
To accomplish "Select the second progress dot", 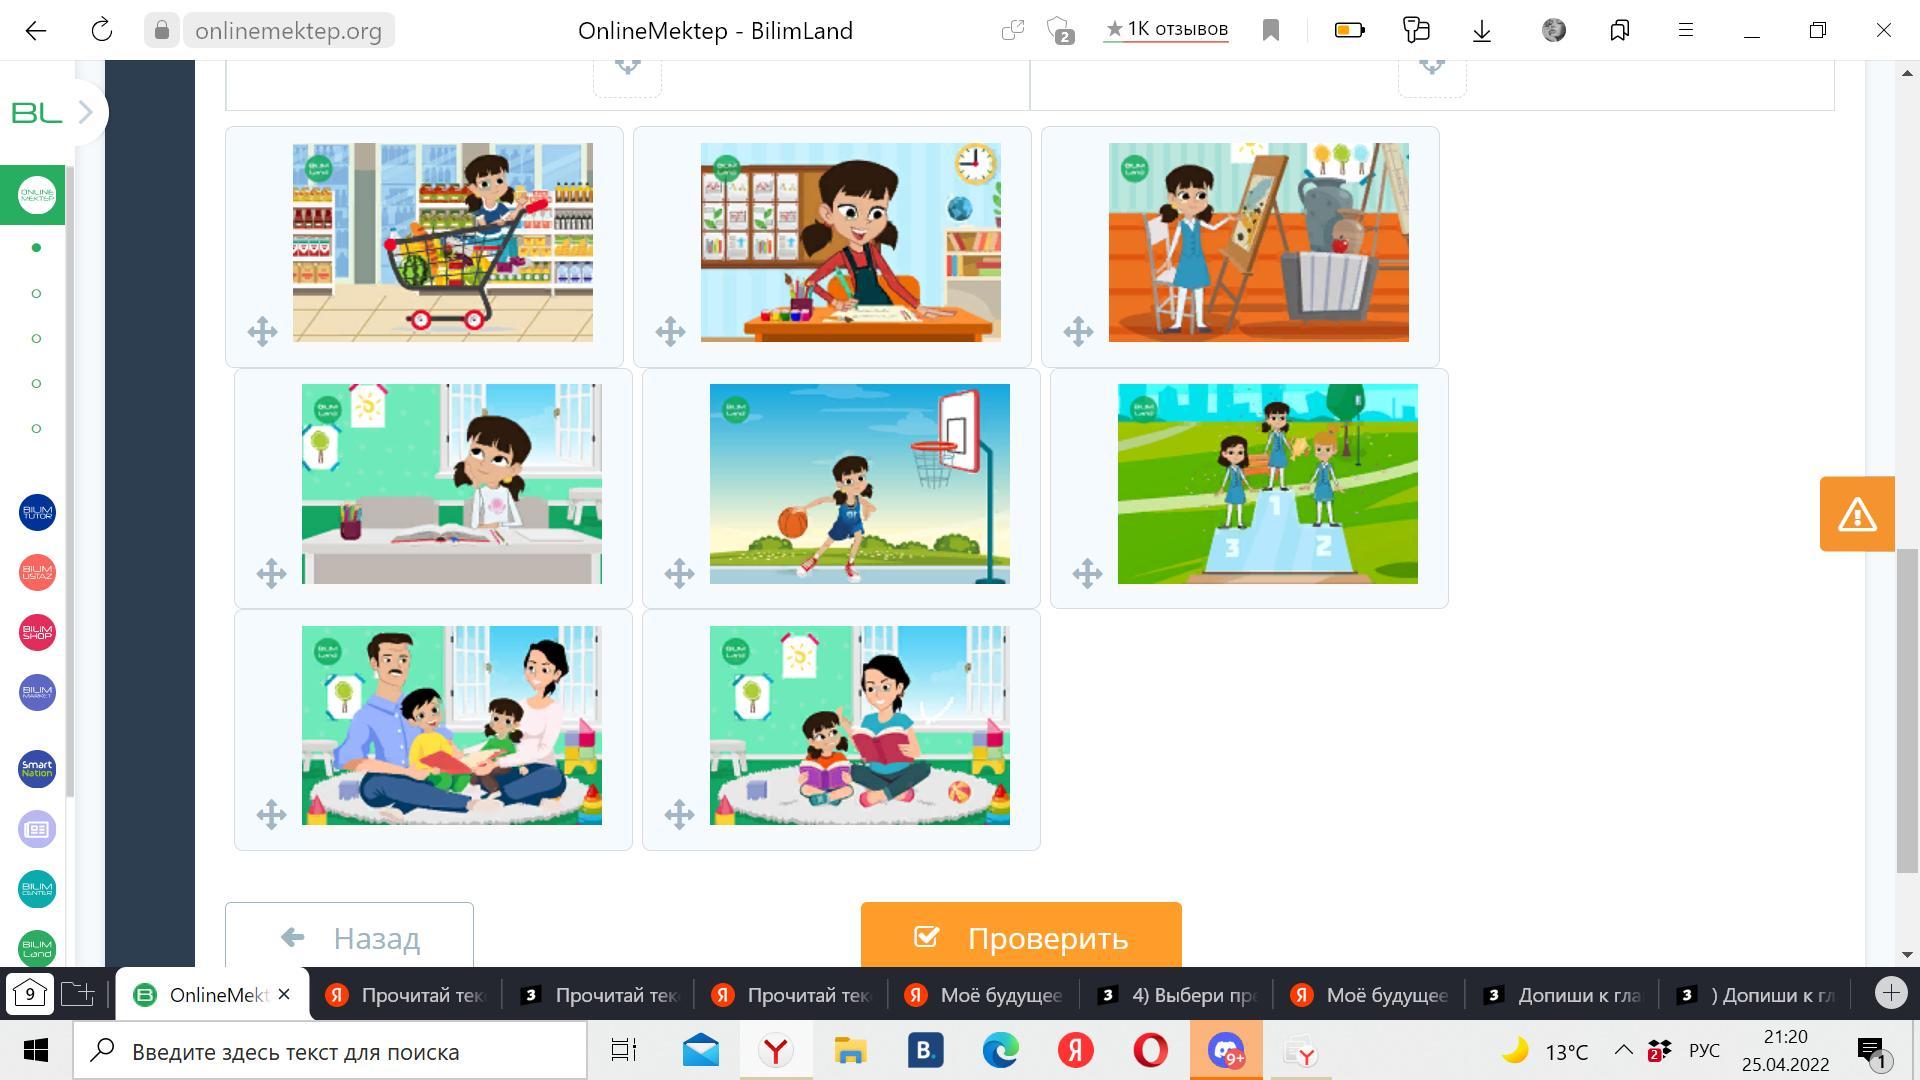I will pos(37,293).
